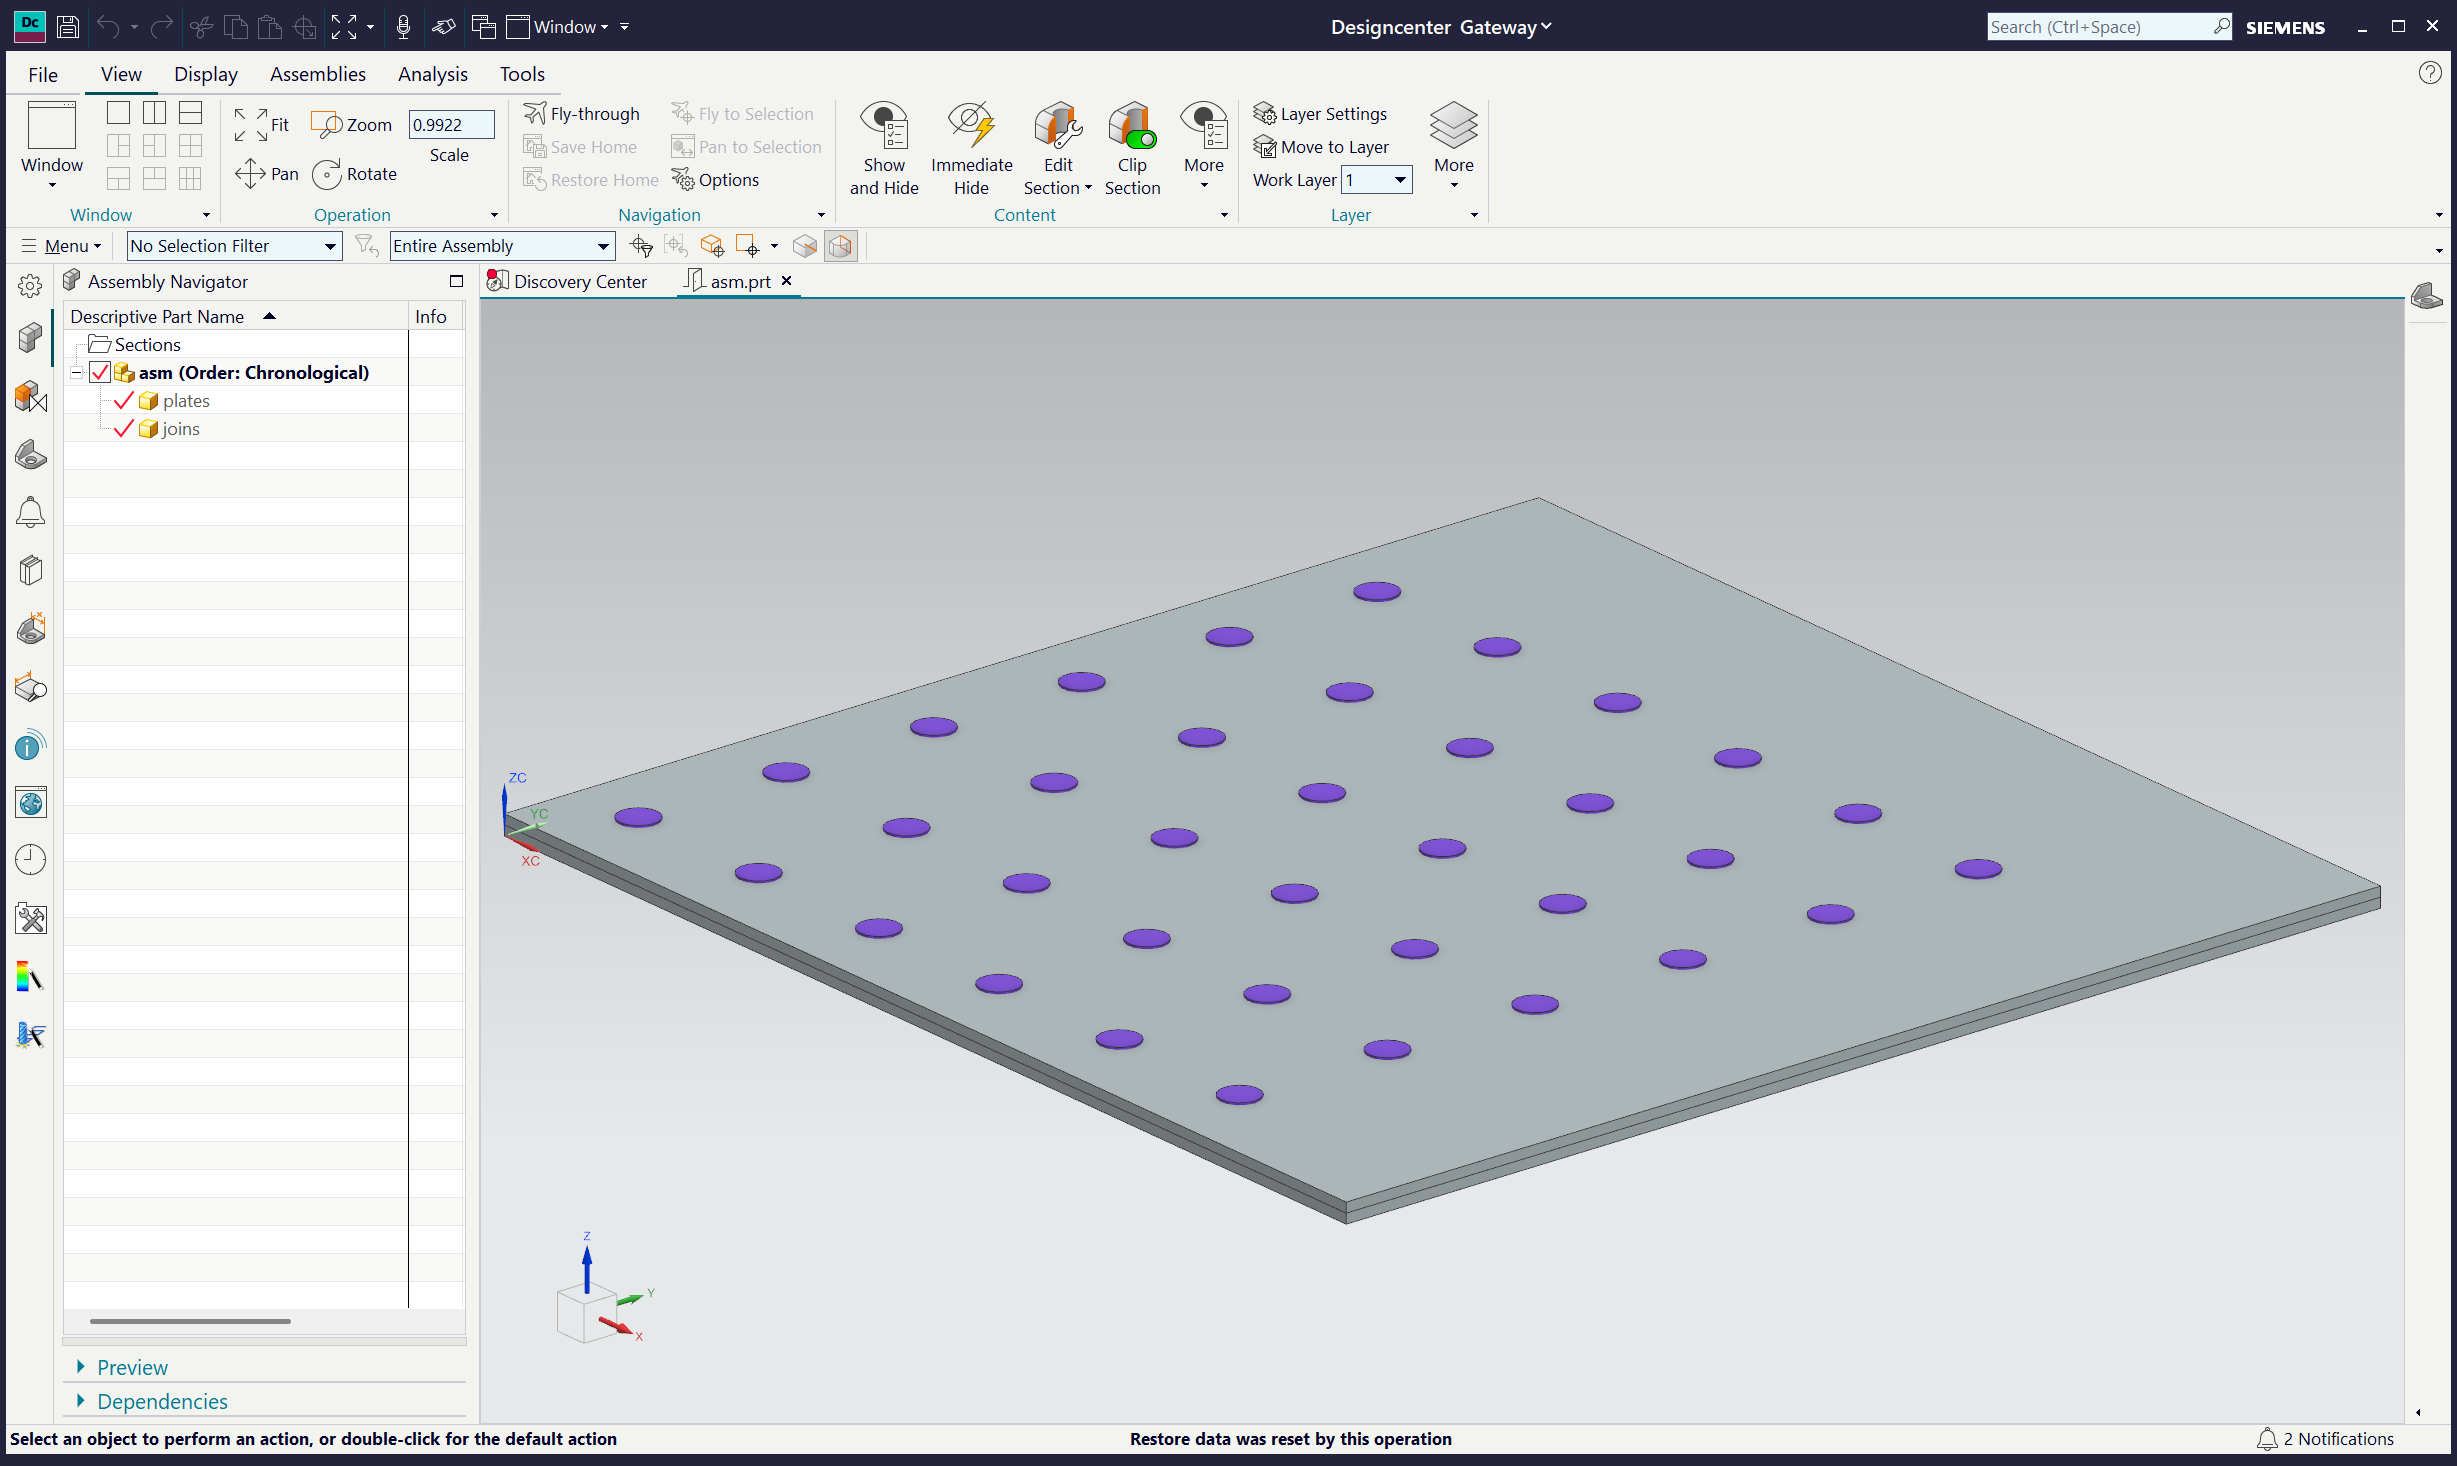Image resolution: width=2457 pixels, height=1466 pixels.
Task: Open the No Selection Filter dropdown
Action: pos(234,246)
